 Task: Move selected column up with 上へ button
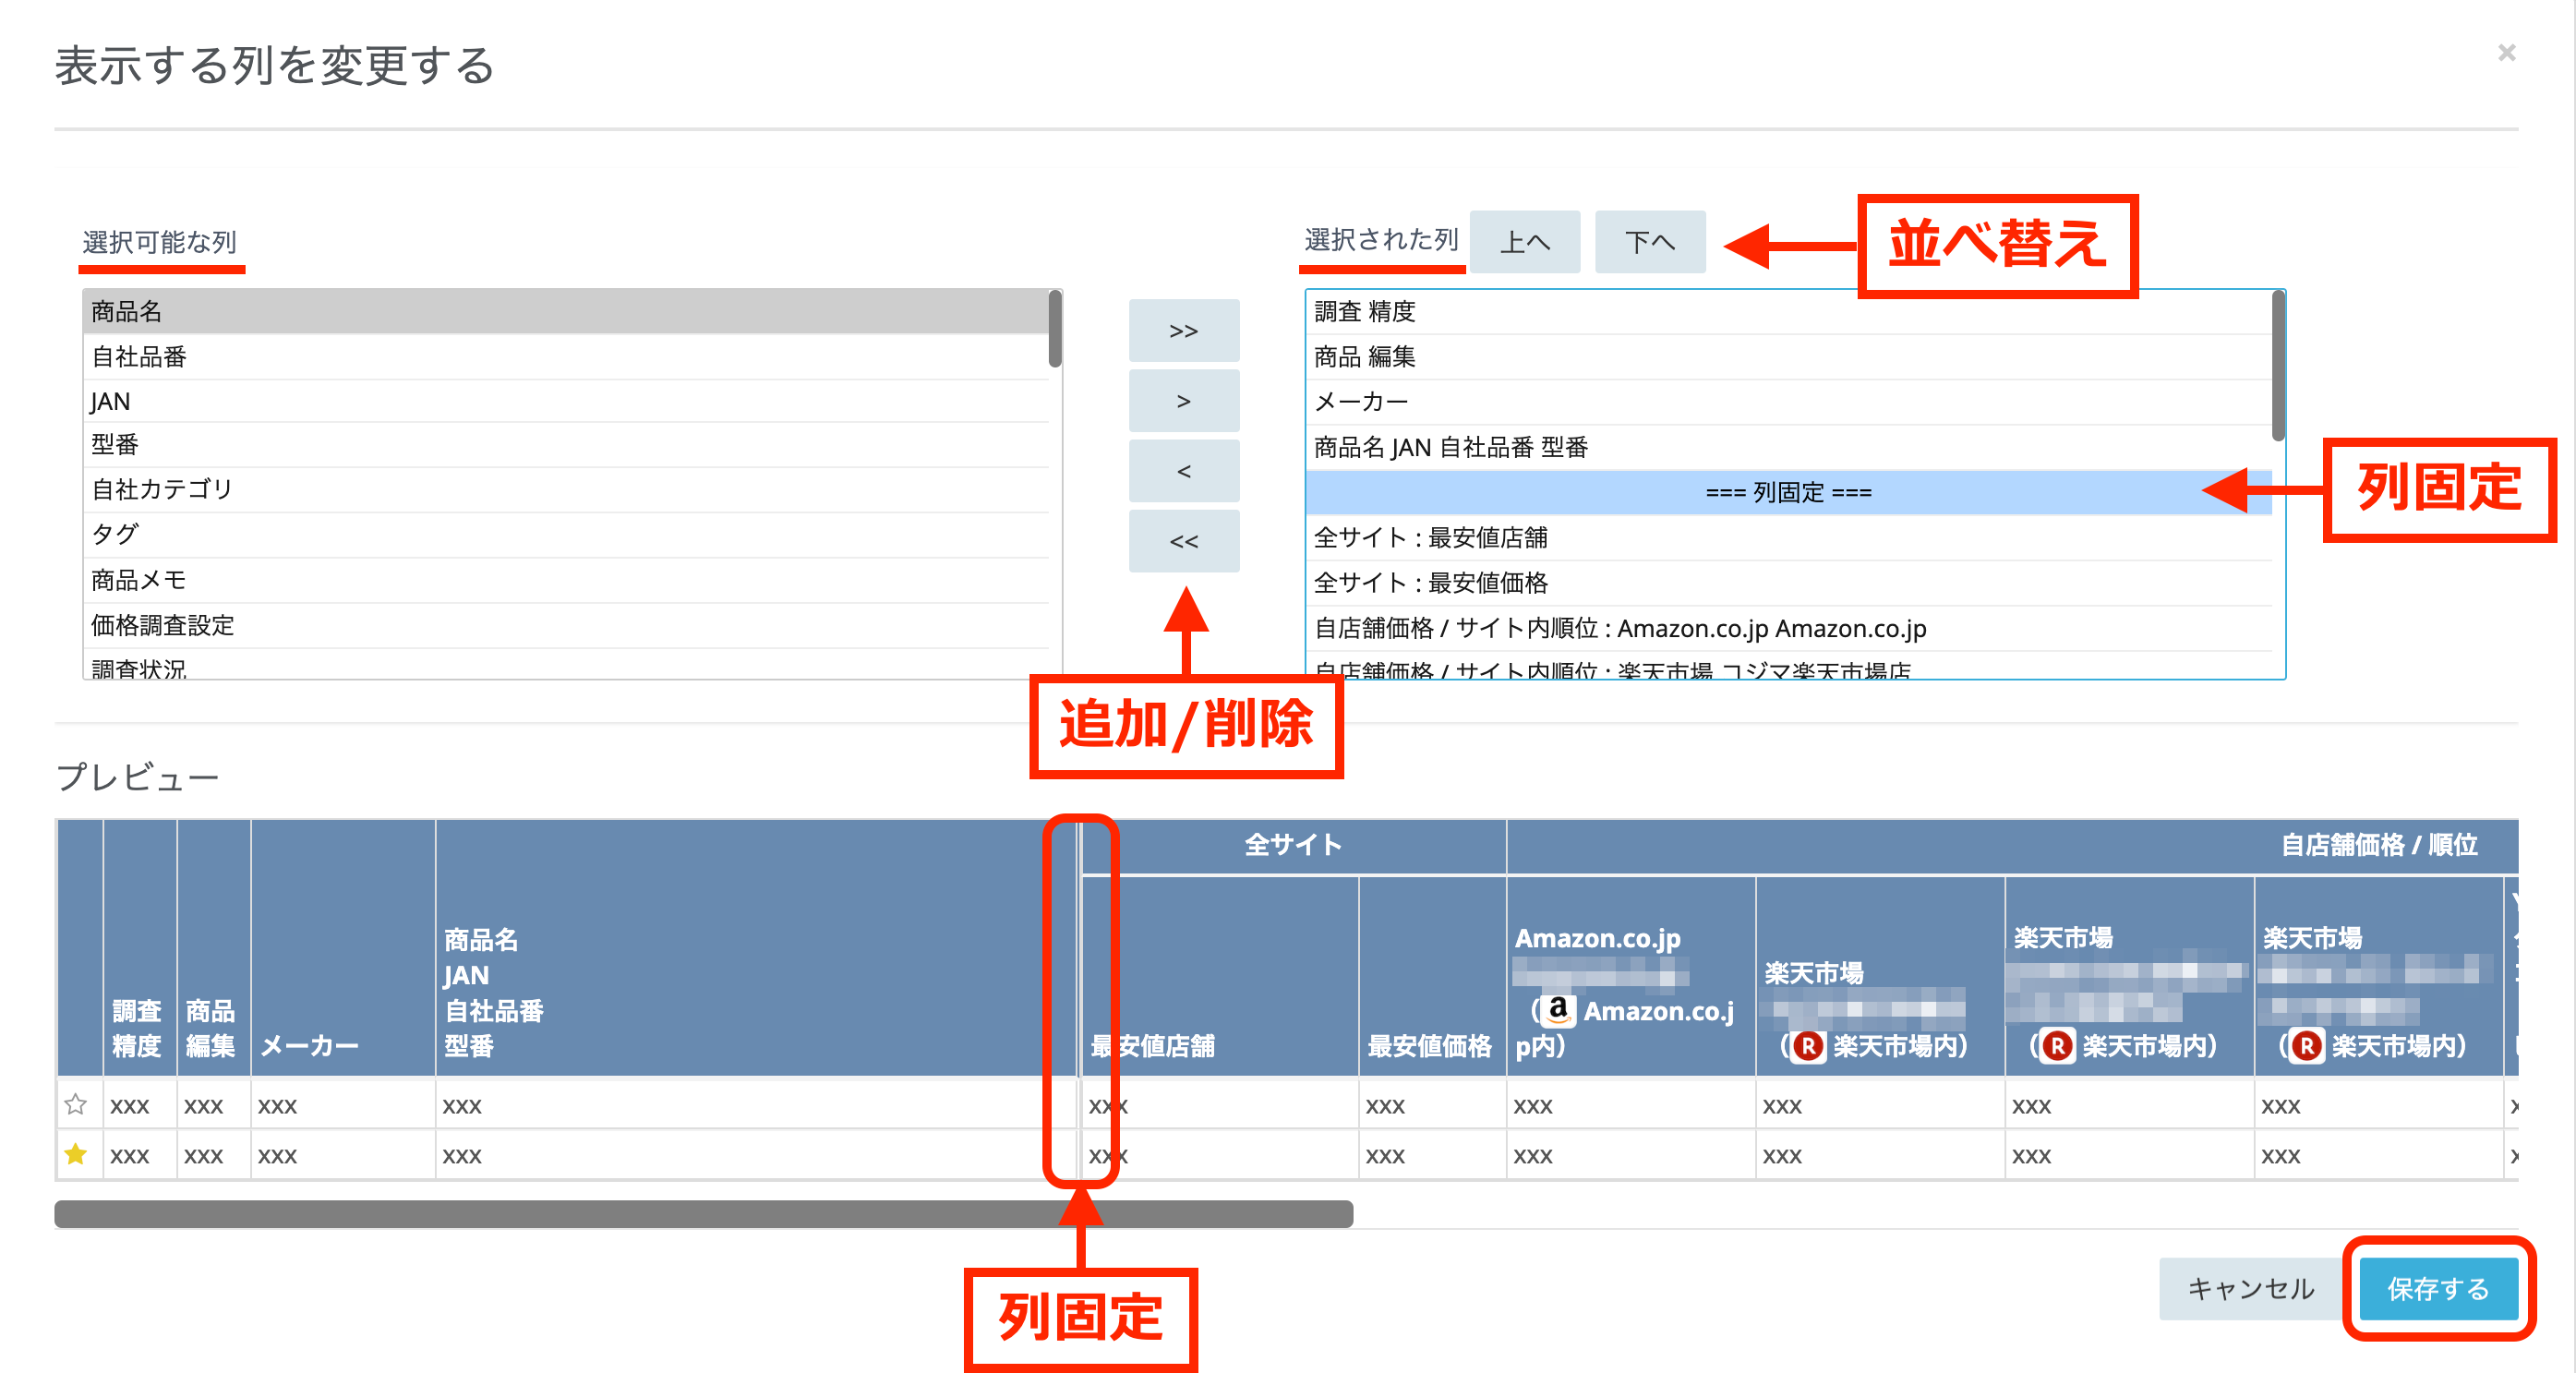tap(1524, 241)
